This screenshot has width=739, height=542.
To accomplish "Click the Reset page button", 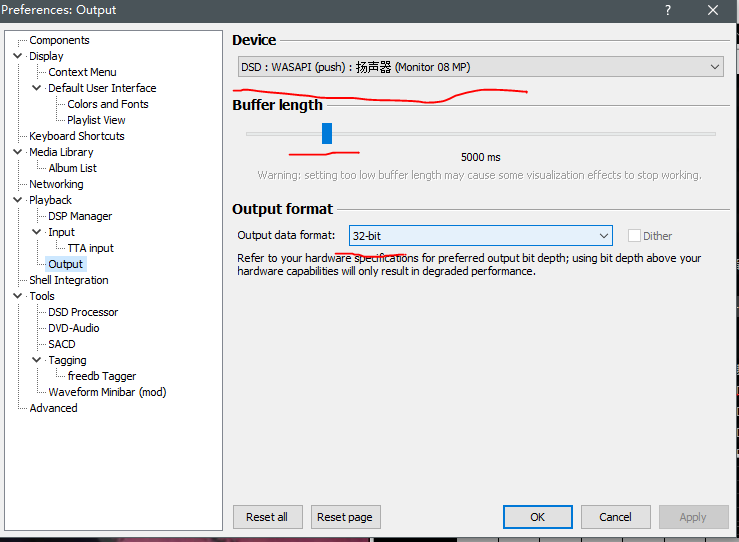I will tap(344, 517).
